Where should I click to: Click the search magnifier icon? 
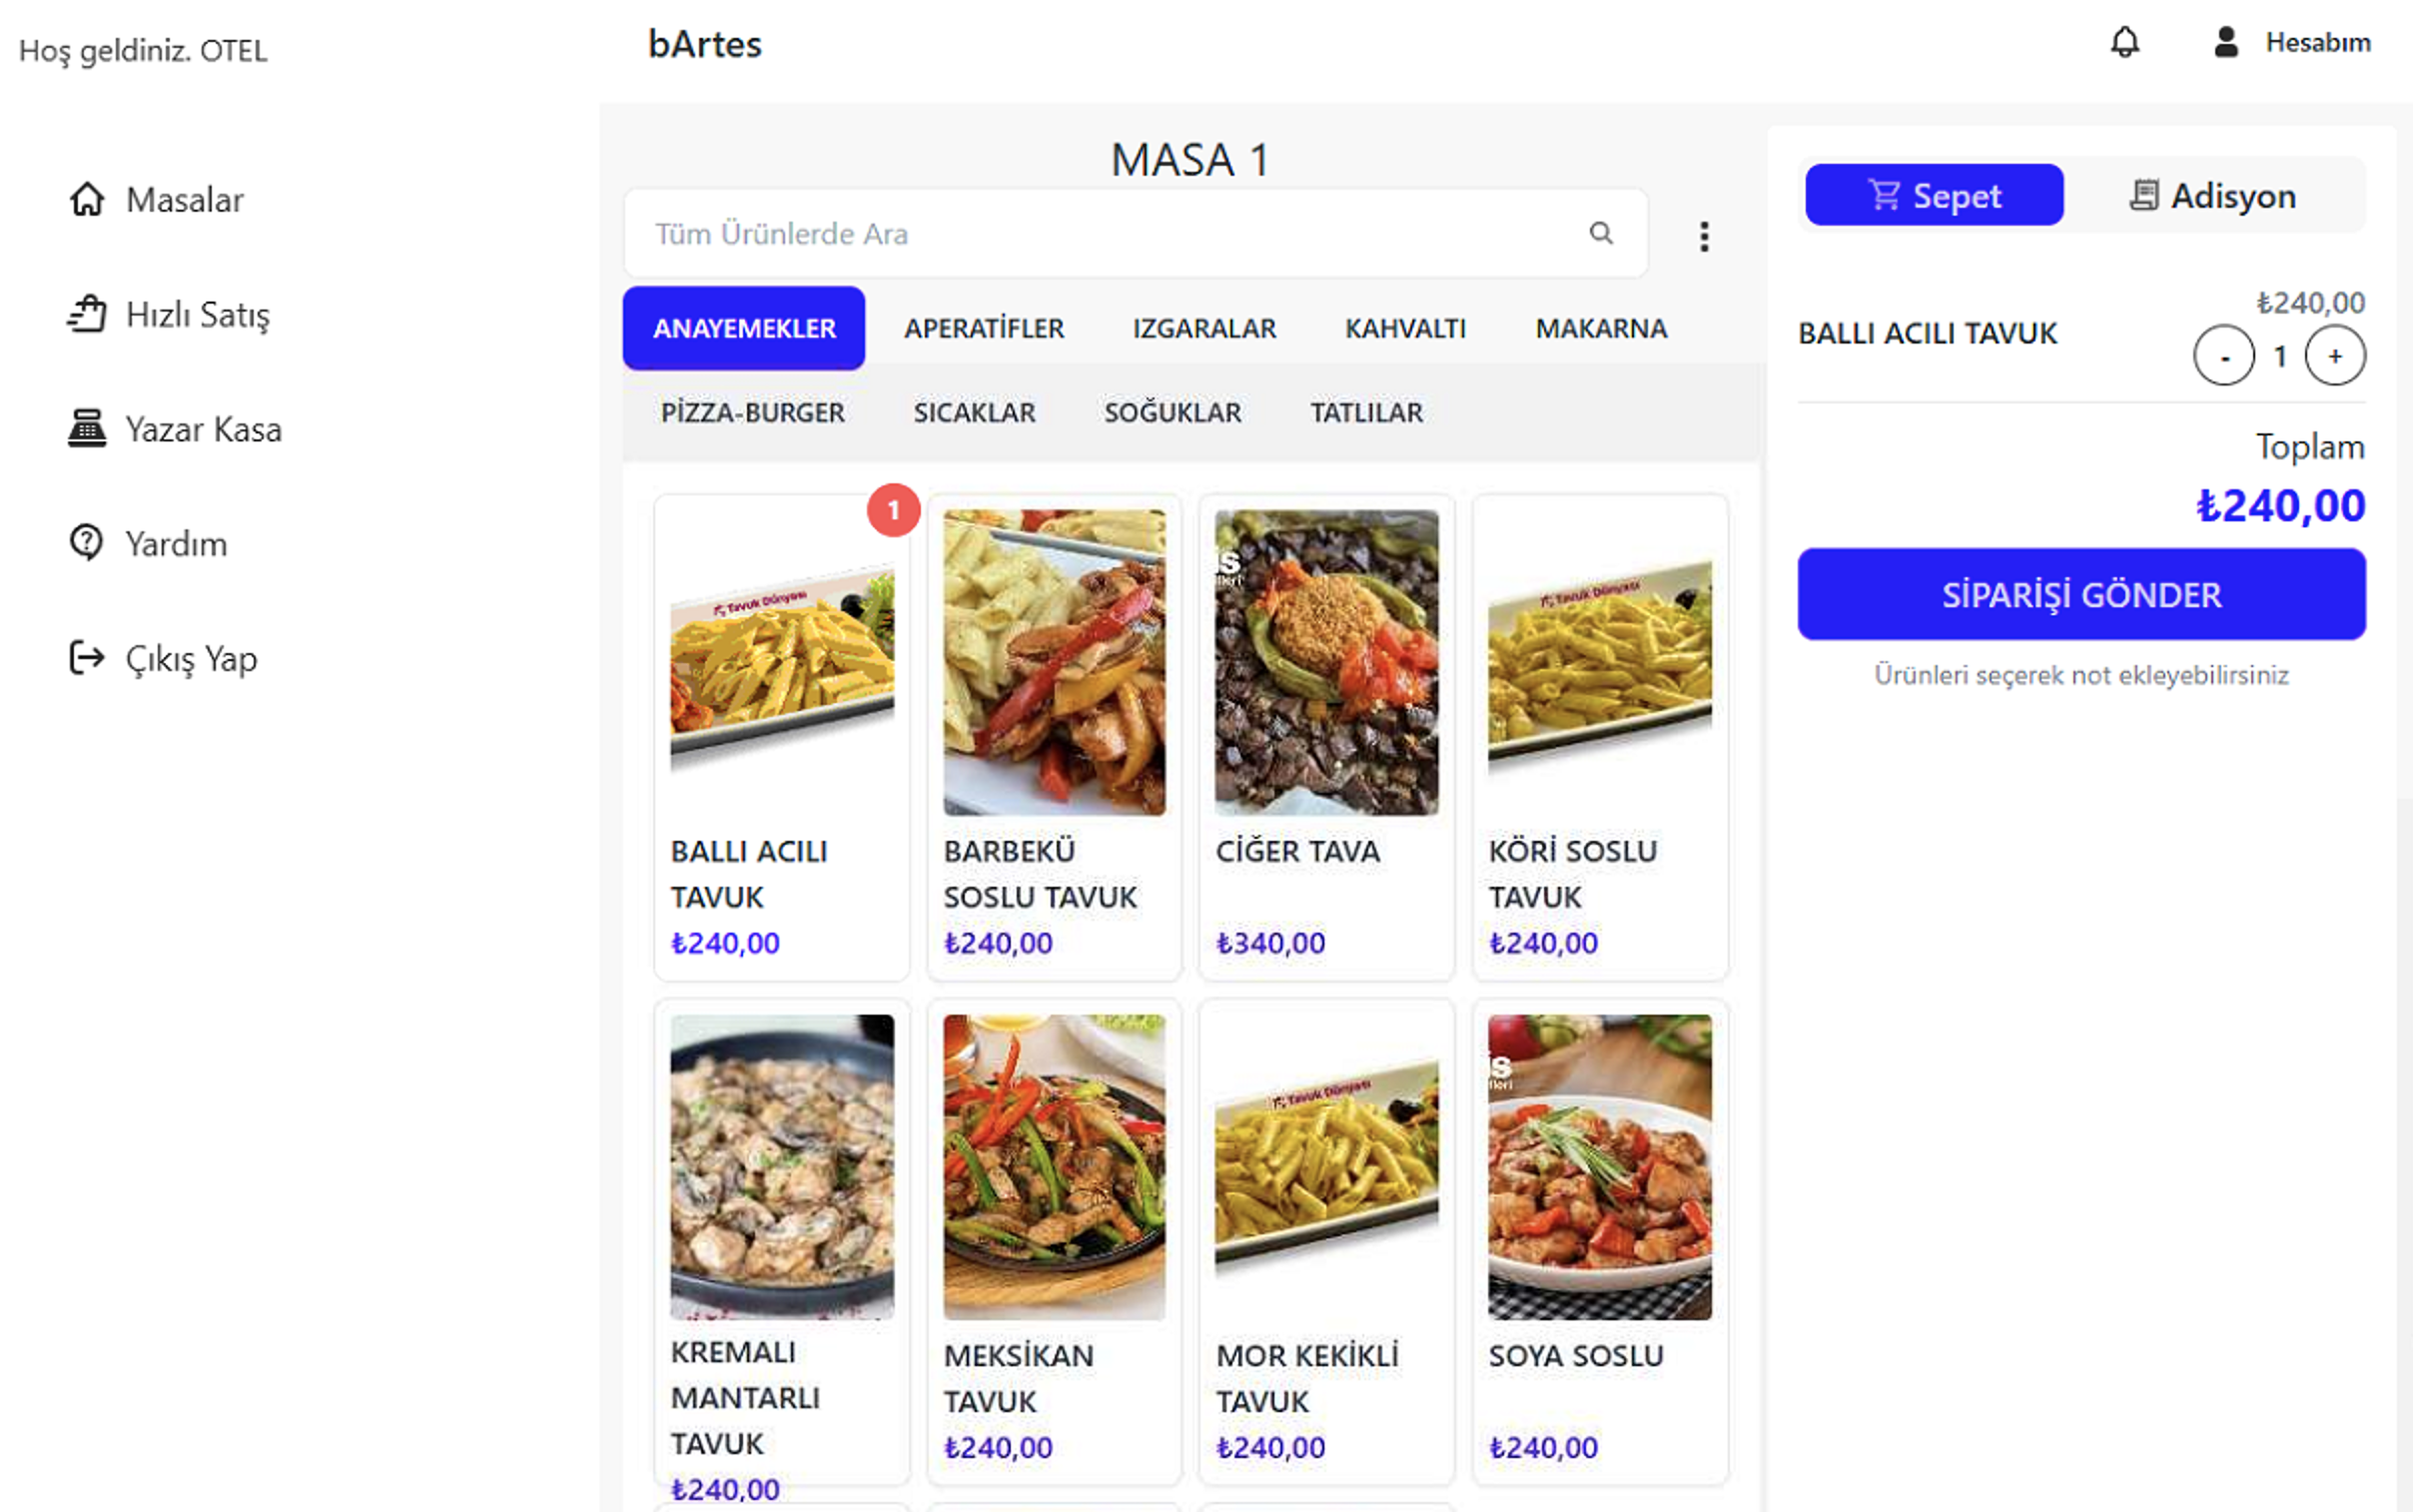1601,233
